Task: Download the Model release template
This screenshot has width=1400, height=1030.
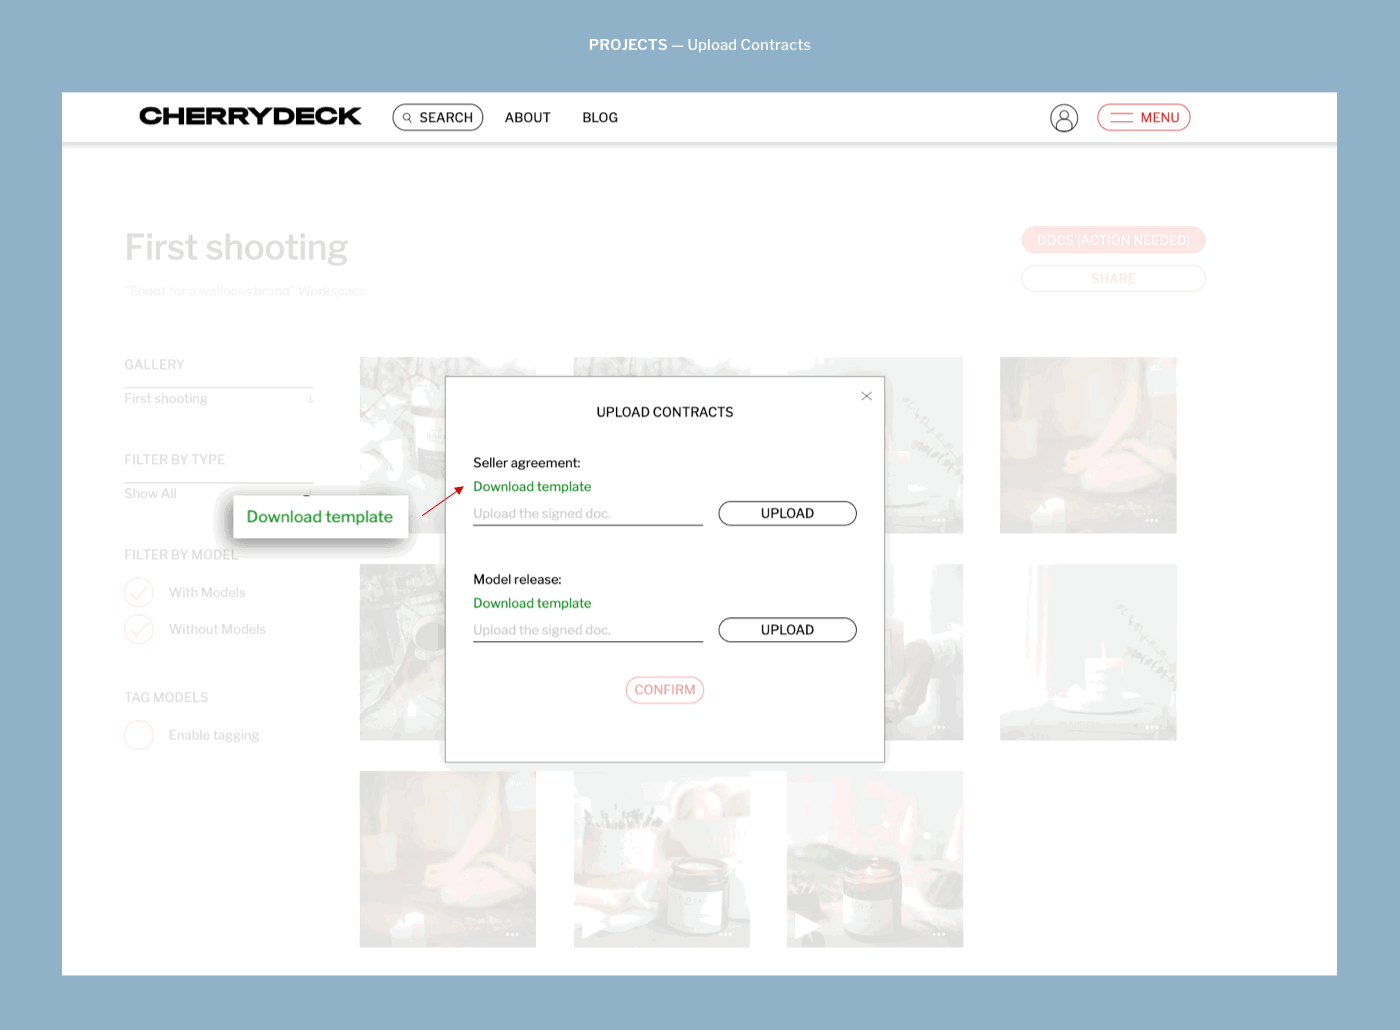Action: click(532, 603)
